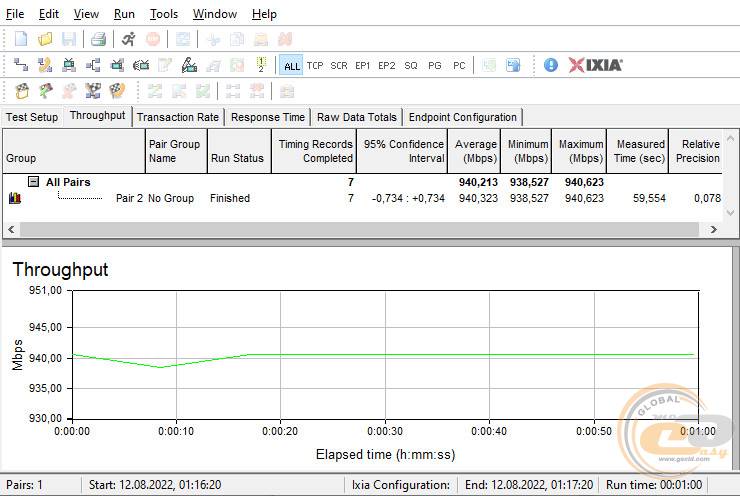Open the Run menu

click(124, 14)
